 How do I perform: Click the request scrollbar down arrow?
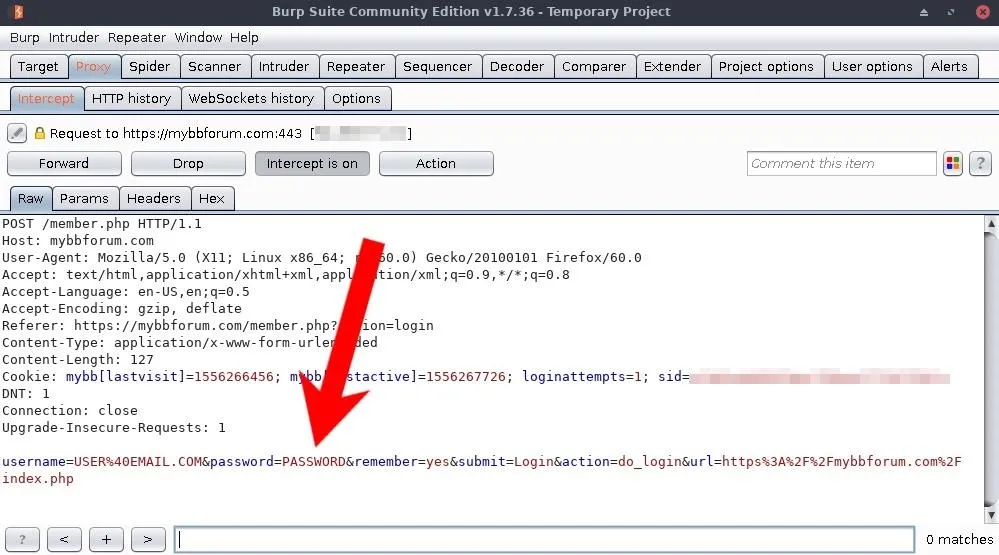[991, 514]
